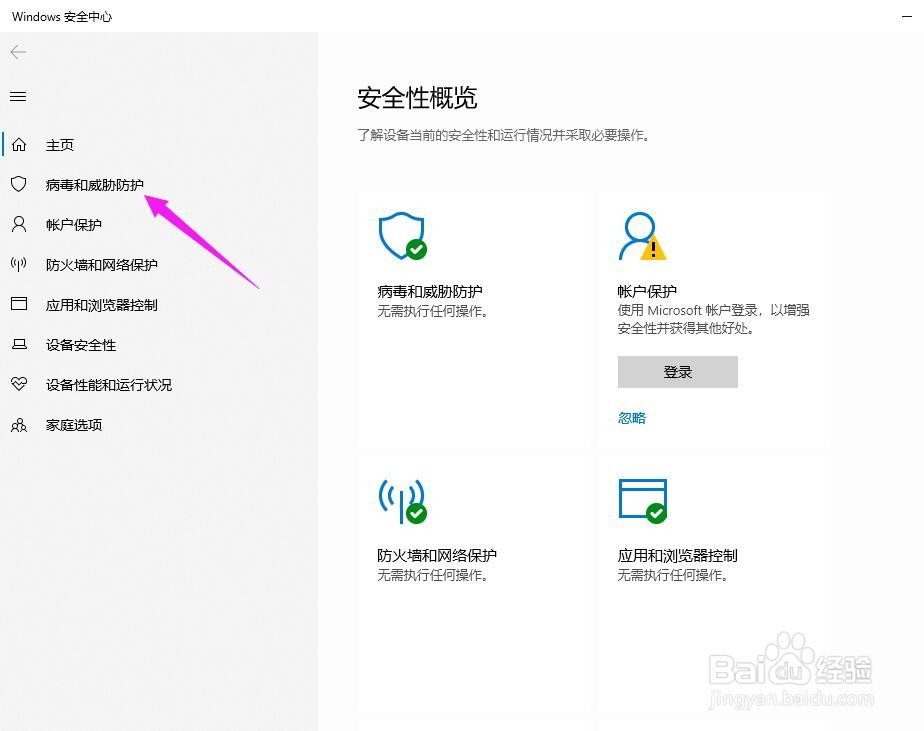Viewport: 924px width, 731px height.
Task: Expand the navigation with the hamburger menu
Action: point(17,96)
